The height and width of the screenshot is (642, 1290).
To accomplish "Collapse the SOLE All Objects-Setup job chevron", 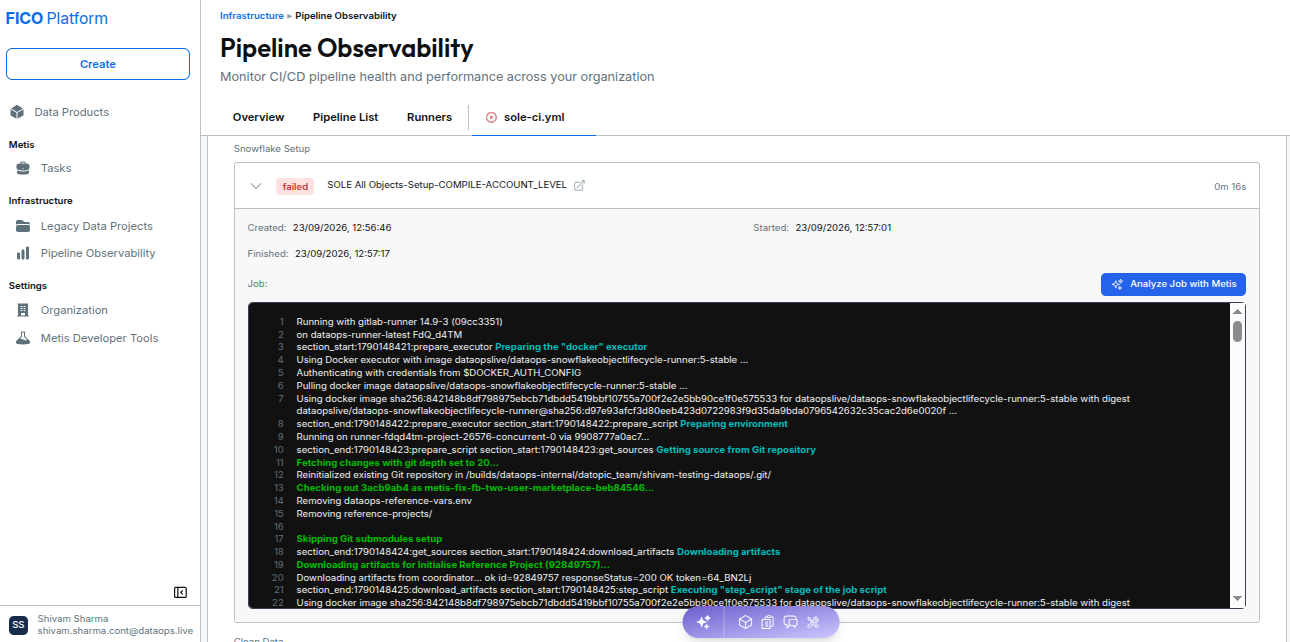I will (x=256, y=186).
